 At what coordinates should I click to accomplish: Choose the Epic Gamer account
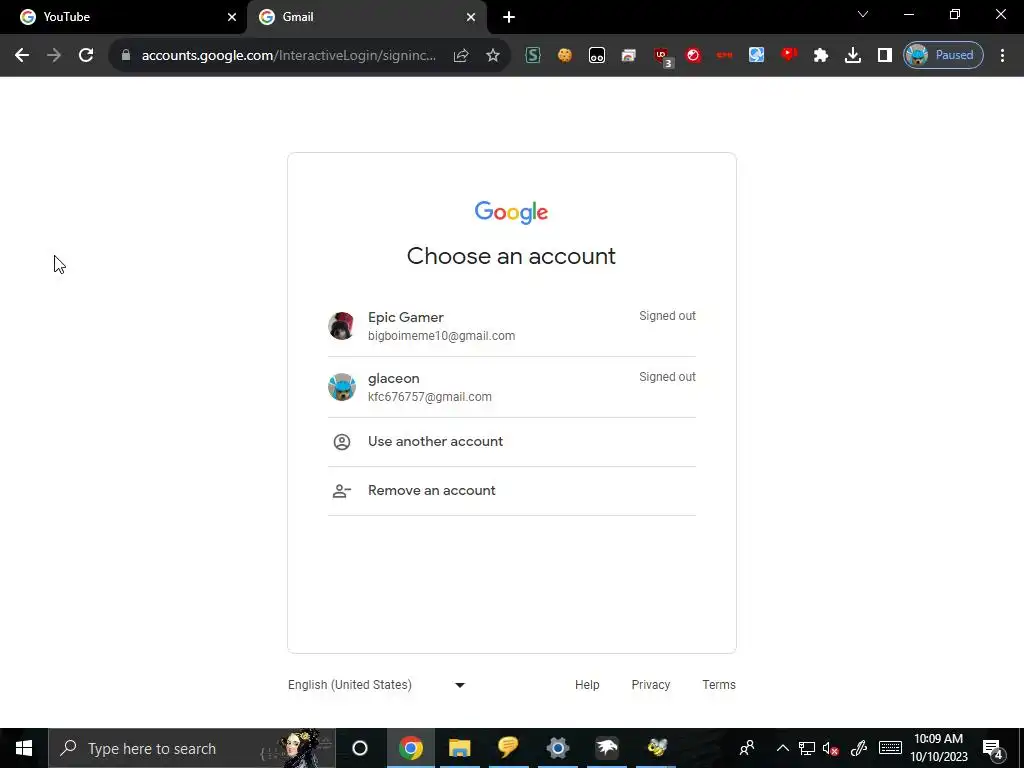click(512, 326)
